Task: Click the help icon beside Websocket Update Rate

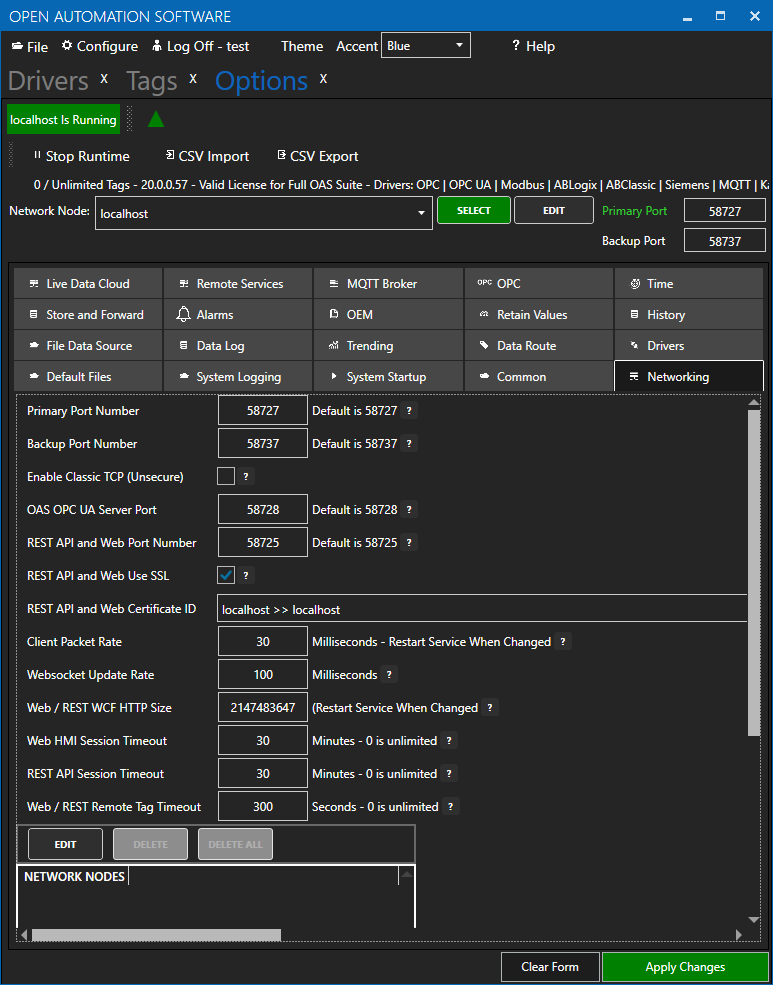Action: 389,675
